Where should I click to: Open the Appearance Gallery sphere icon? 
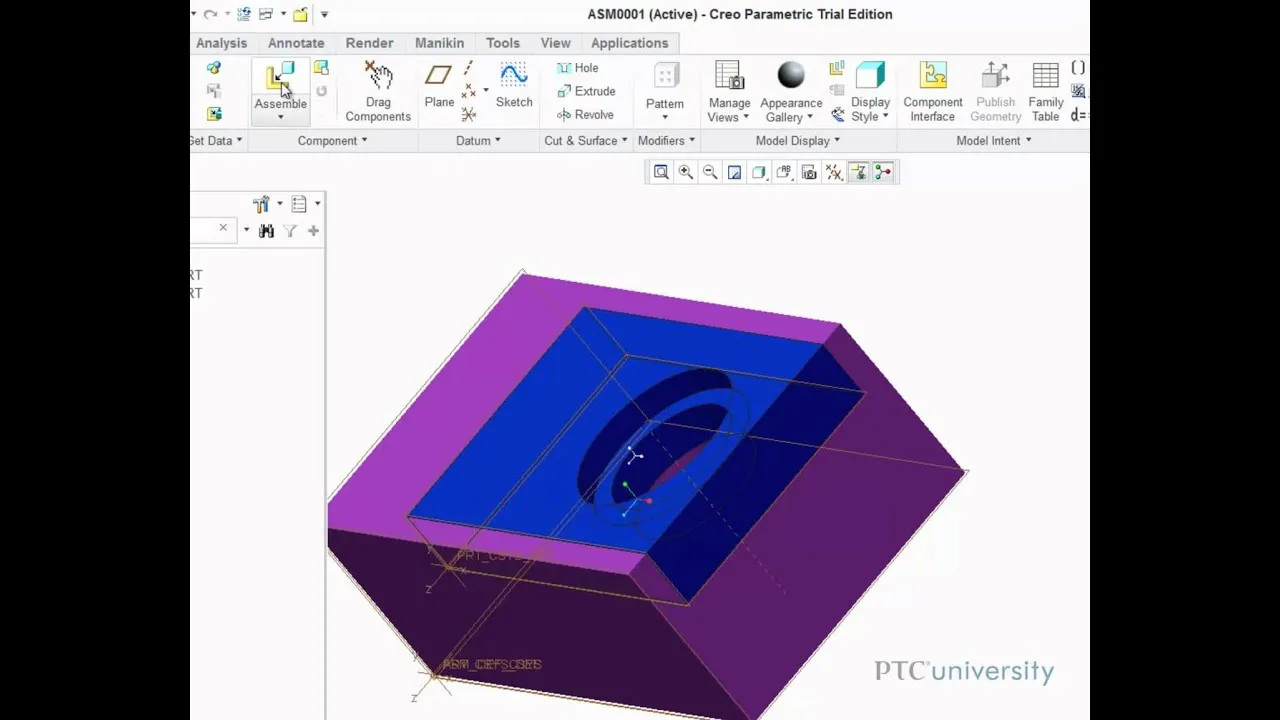(791, 76)
